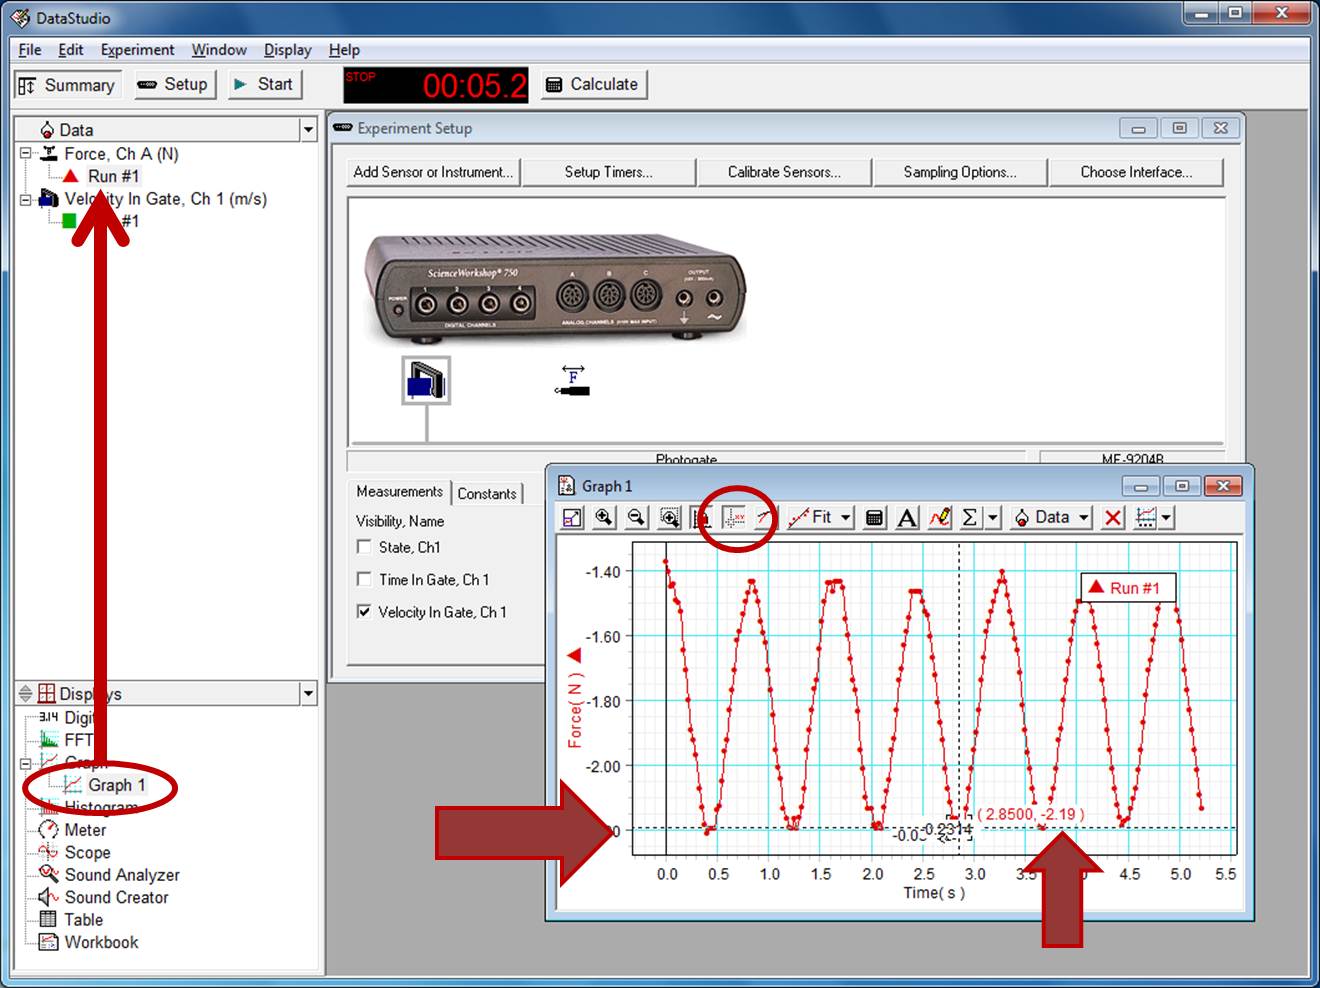
Task: Click the Summary button
Action: pyautogui.click(x=68, y=85)
